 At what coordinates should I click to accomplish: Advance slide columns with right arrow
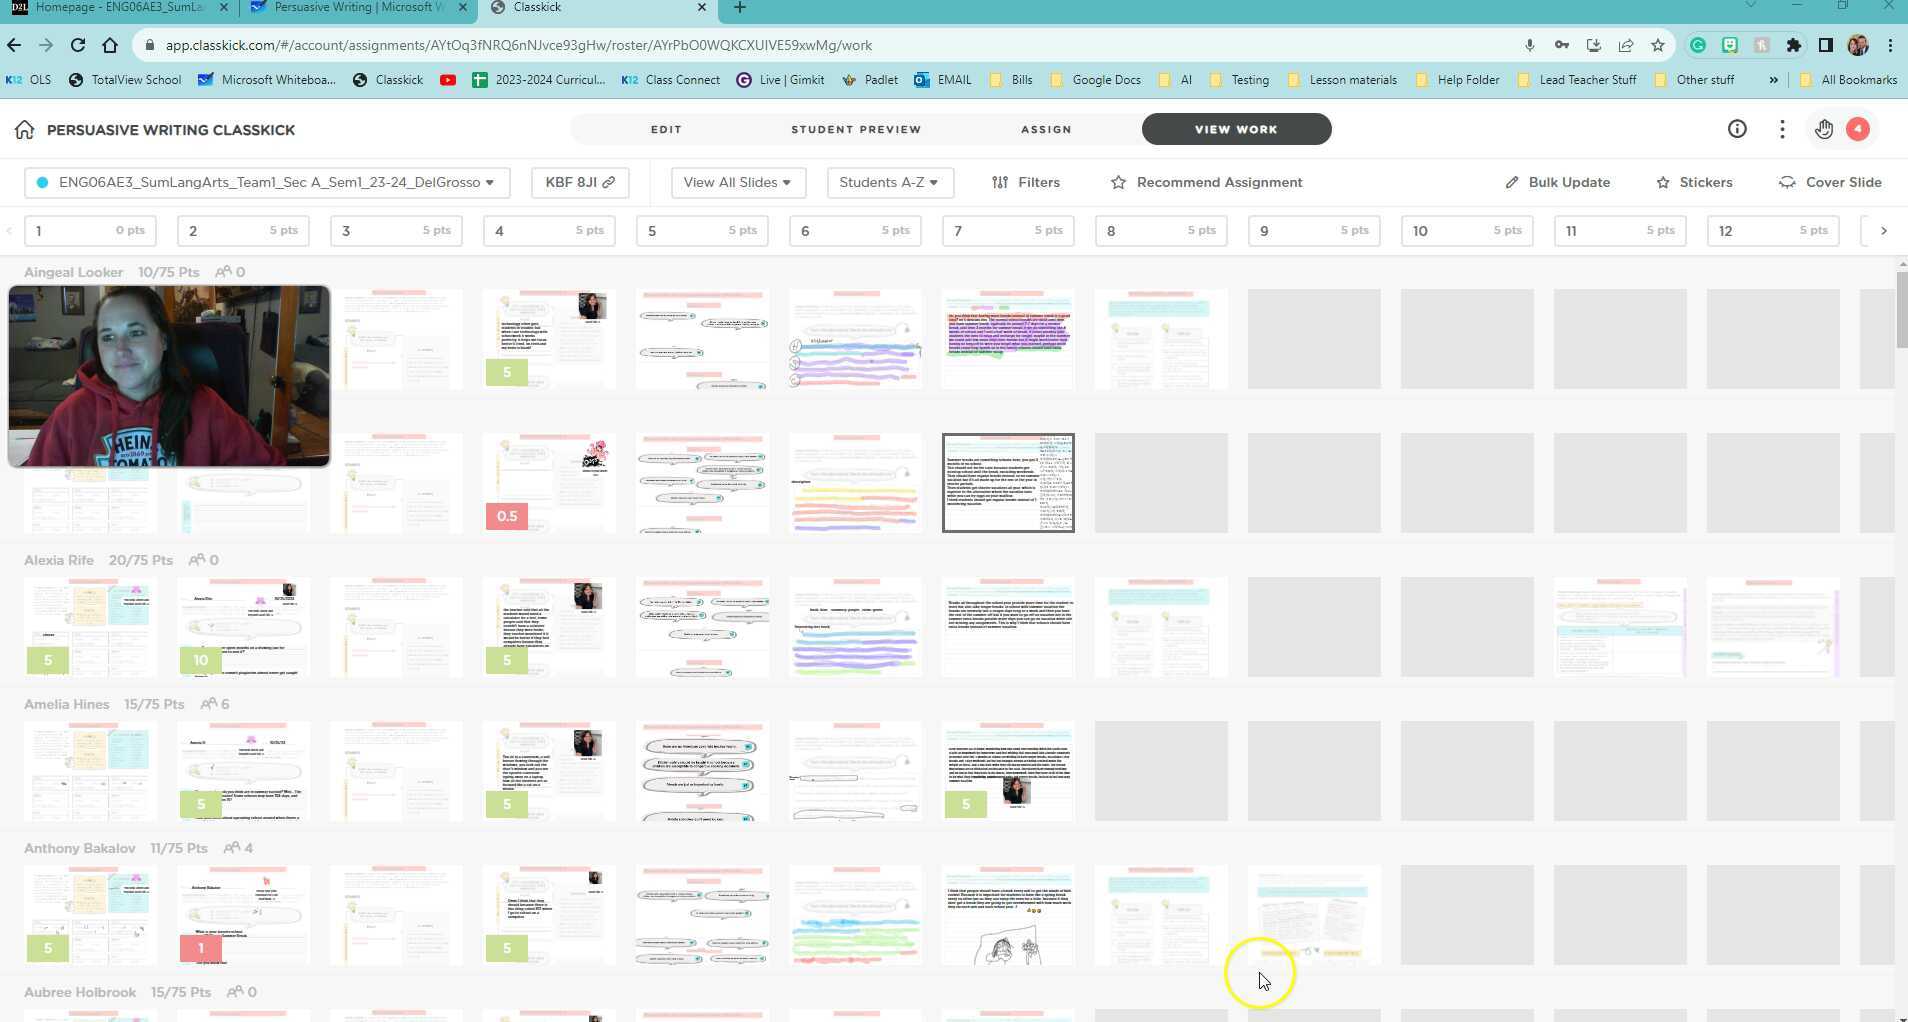[x=1884, y=231]
